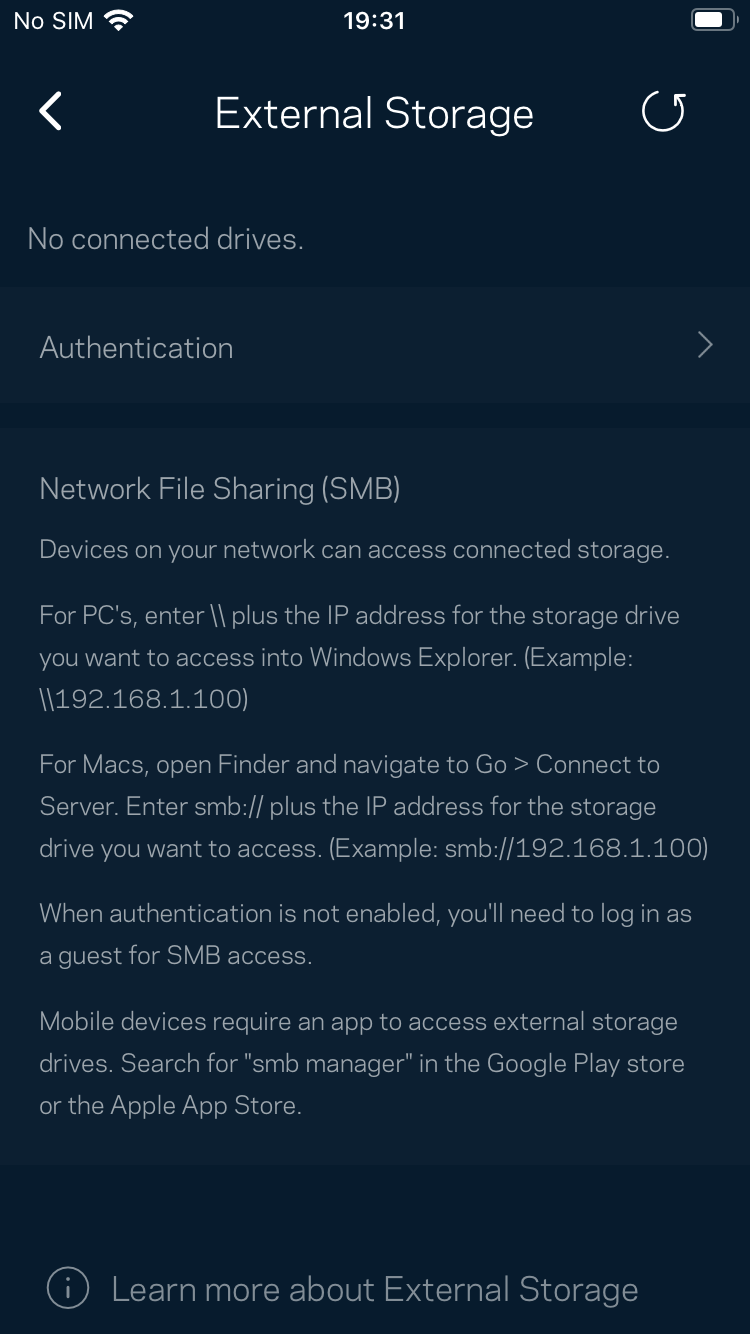Tap the Network File Sharing (SMB) heading

pos(220,488)
